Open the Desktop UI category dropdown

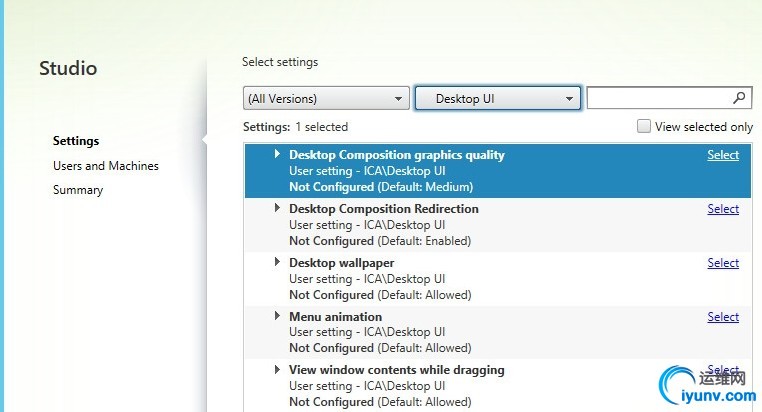click(x=498, y=98)
